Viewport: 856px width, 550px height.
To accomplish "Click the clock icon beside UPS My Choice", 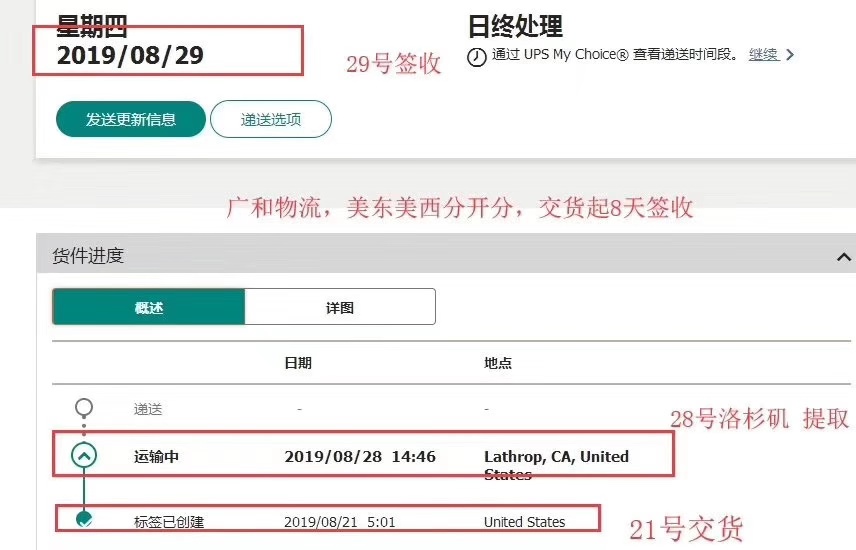I will (x=477, y=57).
